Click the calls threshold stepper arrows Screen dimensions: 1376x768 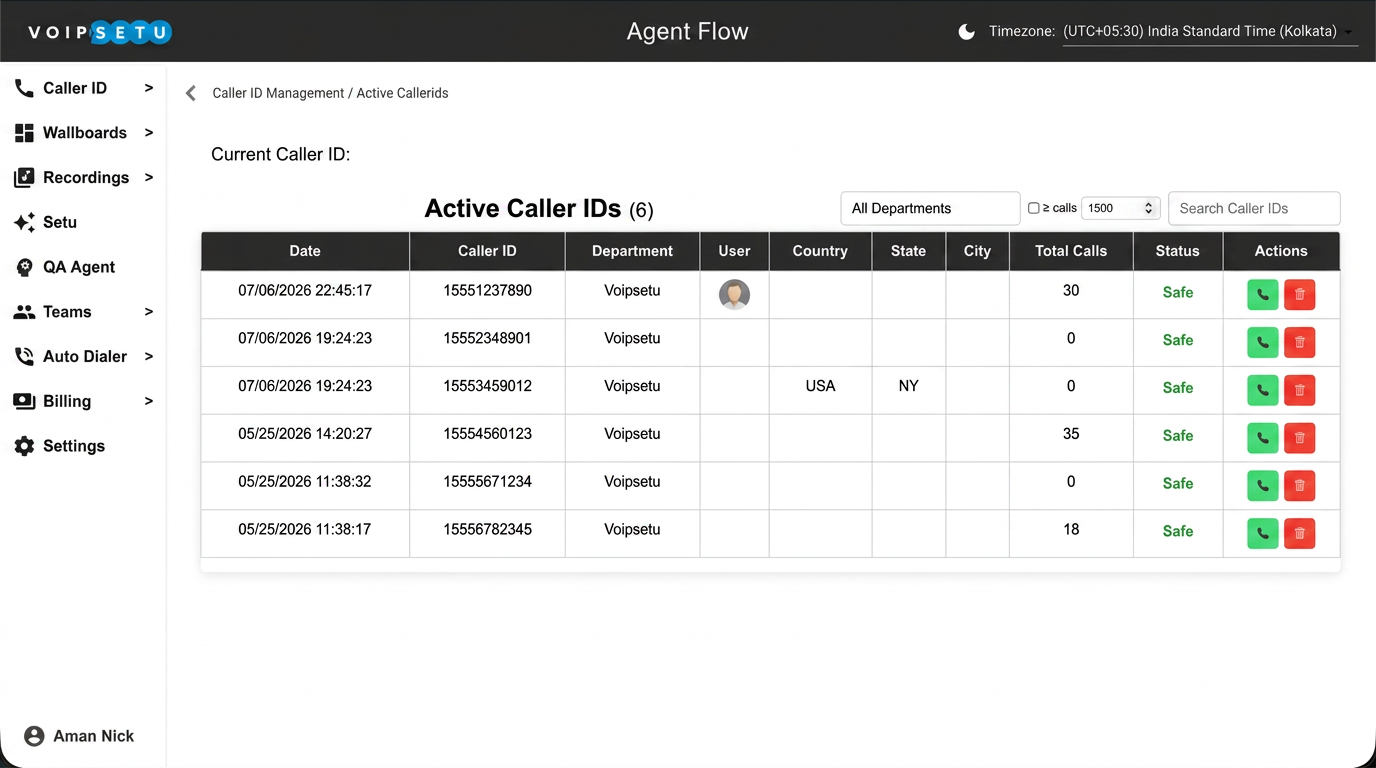[x=1149, y=208]
